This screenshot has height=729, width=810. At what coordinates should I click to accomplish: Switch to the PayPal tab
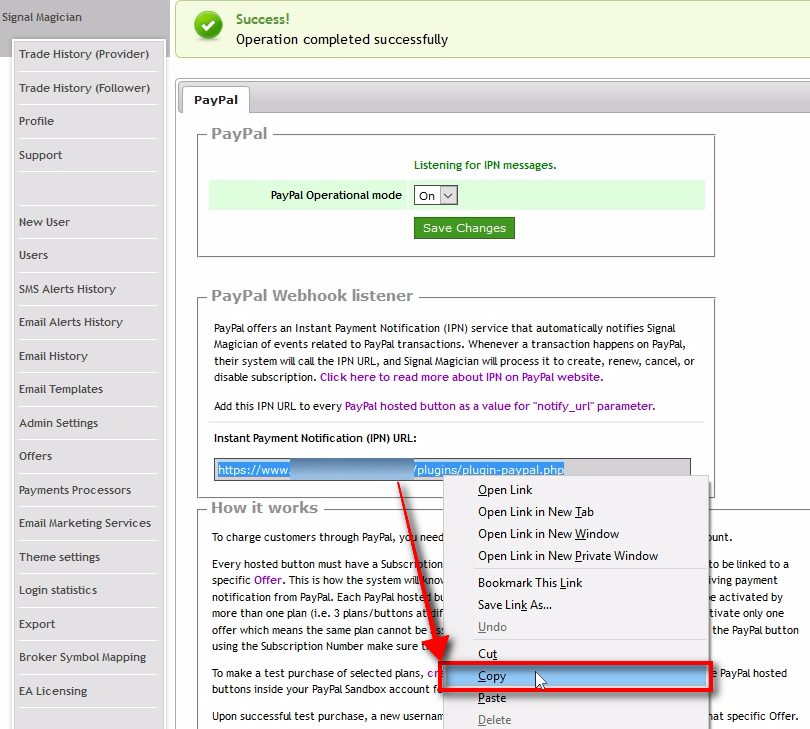point(215,100)
